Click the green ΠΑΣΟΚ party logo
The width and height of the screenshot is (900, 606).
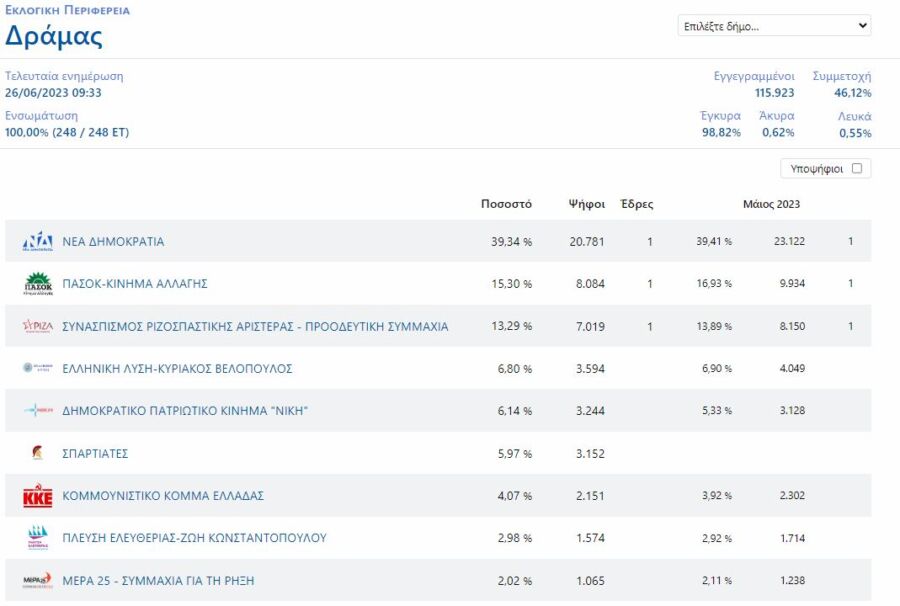click(x=37, y=284)
